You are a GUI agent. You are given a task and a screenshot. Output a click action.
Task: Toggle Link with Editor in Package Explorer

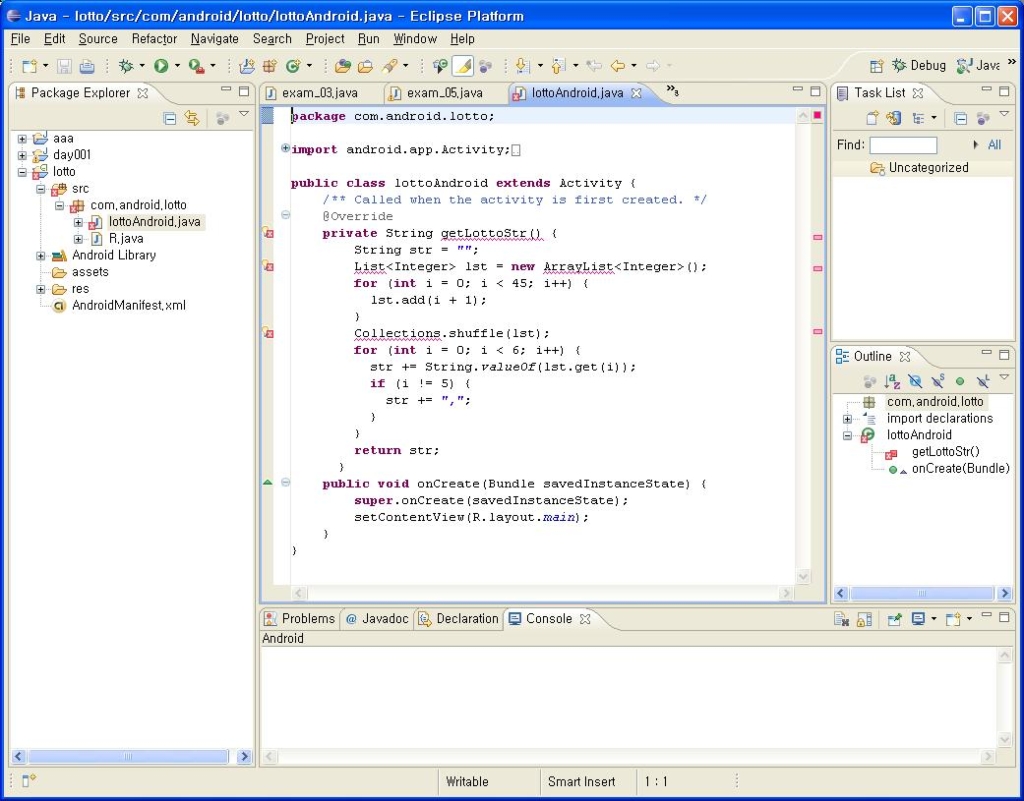pyautogui.click(x=191, y=118)
